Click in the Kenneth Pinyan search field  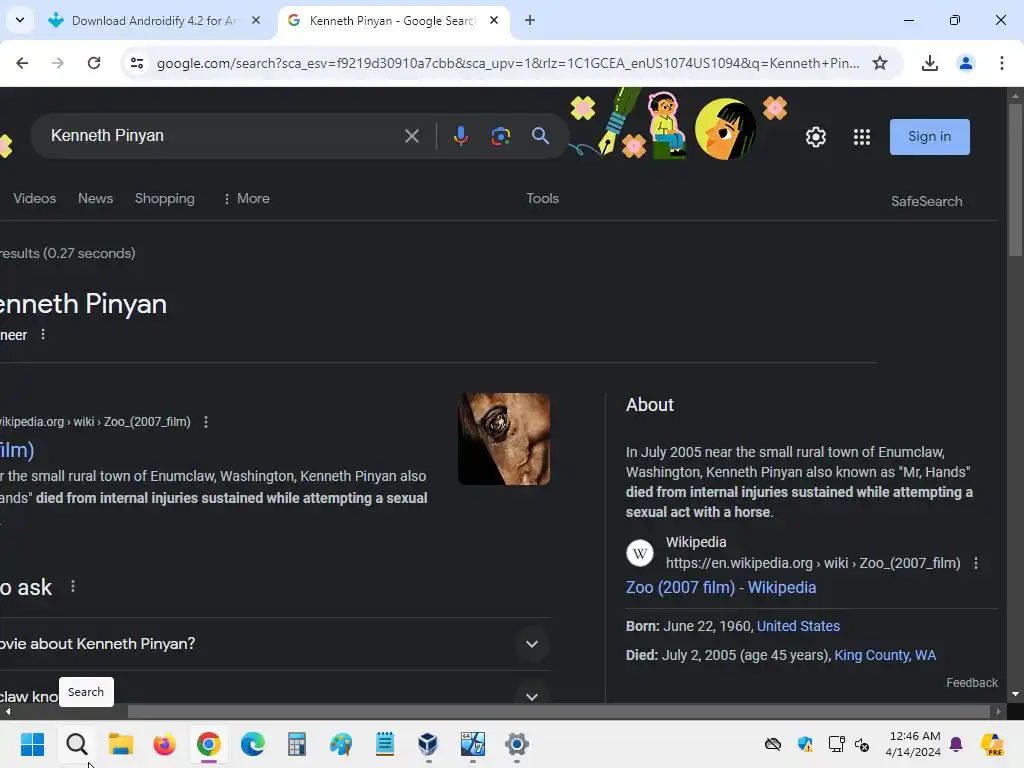222,136
